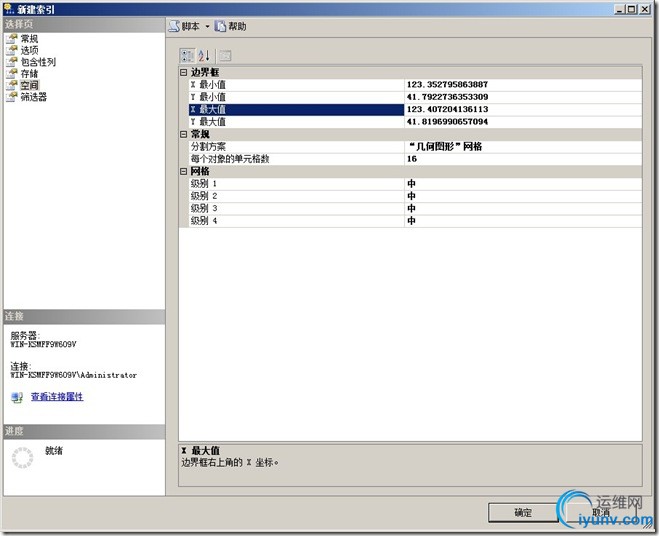The width and height of the screenshot is (659, 536).
Task: Open the 查看连接属性 link
Action: coord(57,396)
